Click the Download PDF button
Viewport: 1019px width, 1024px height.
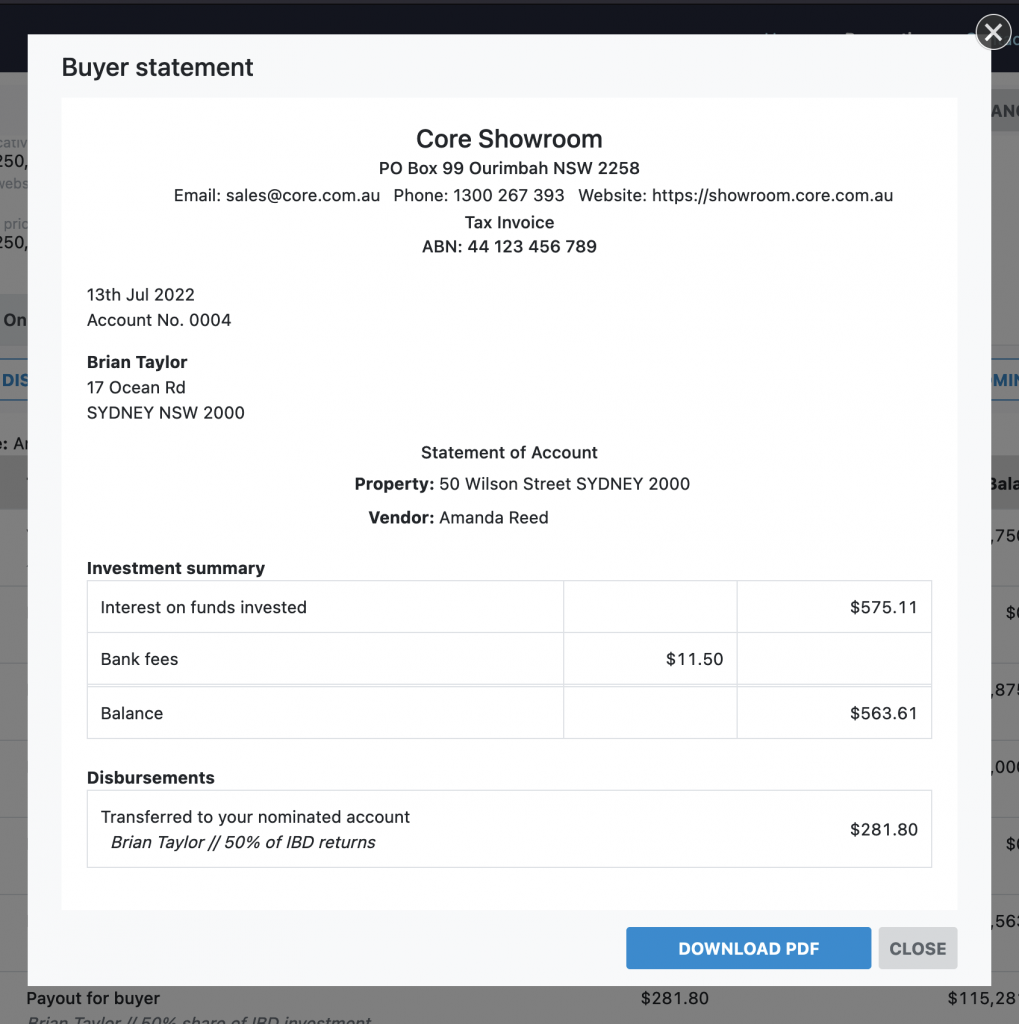pos(748,949)
